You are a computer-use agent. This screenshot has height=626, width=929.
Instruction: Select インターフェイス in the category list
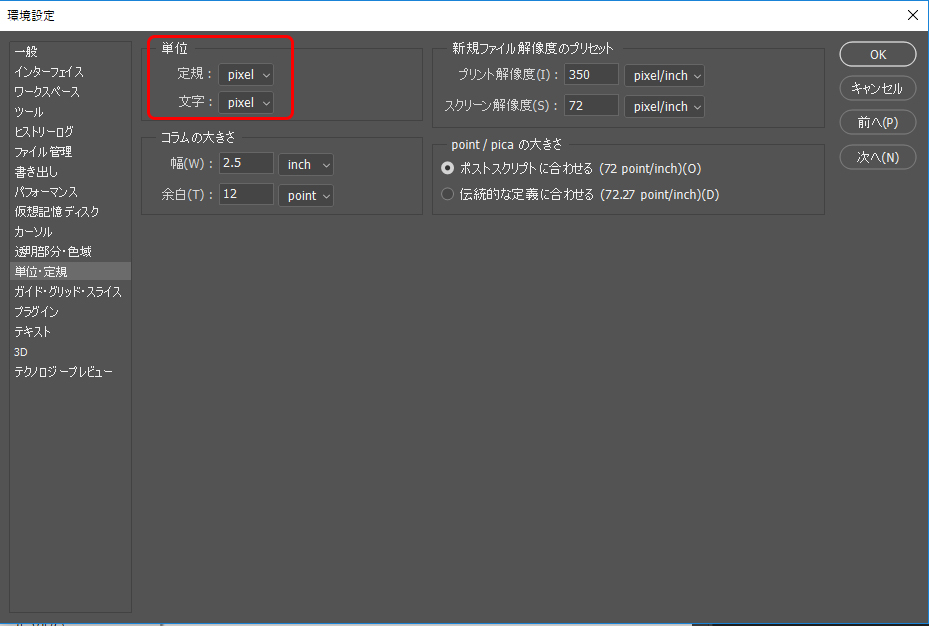point(70,72)
